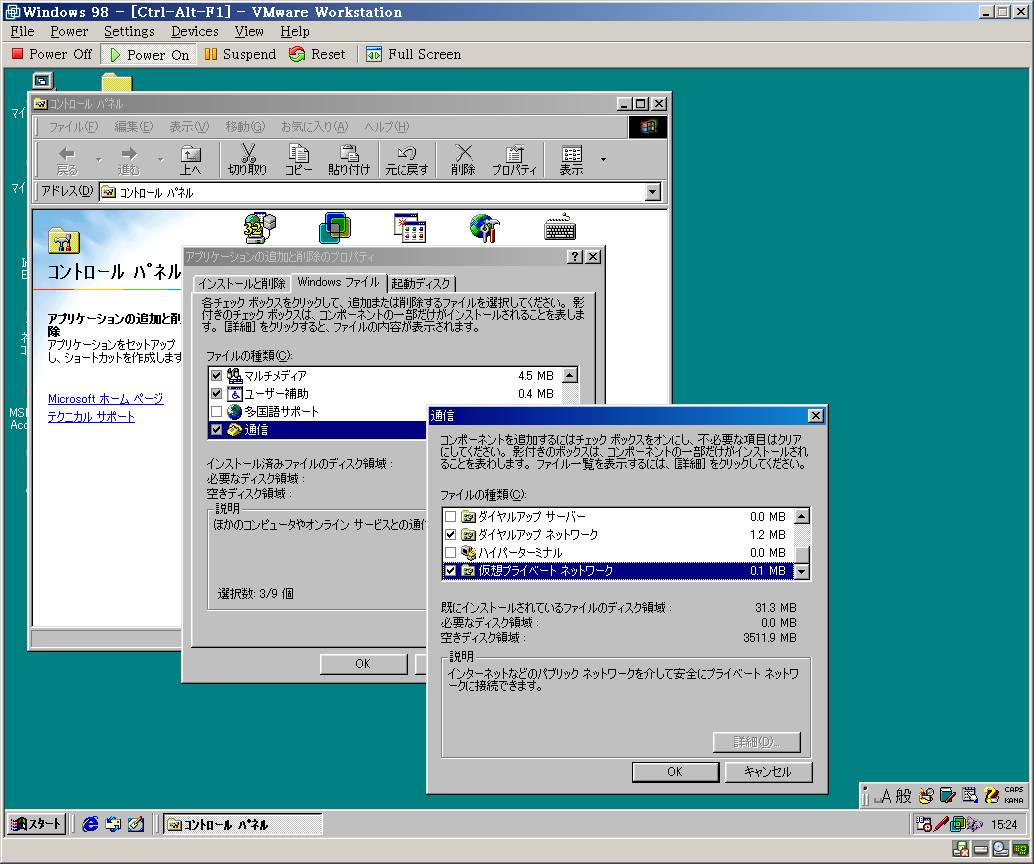Click the 元に戻す (undo) toolbar icon

[407, 160]
